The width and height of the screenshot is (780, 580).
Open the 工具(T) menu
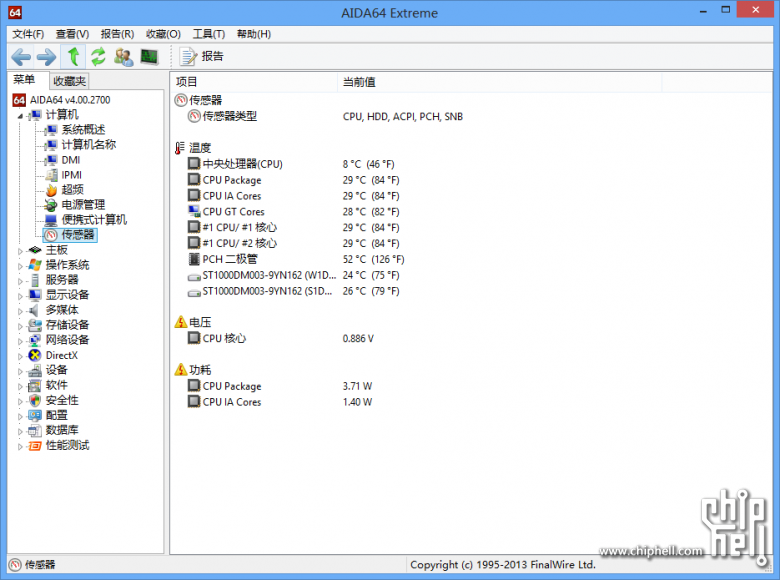[209, 34]
